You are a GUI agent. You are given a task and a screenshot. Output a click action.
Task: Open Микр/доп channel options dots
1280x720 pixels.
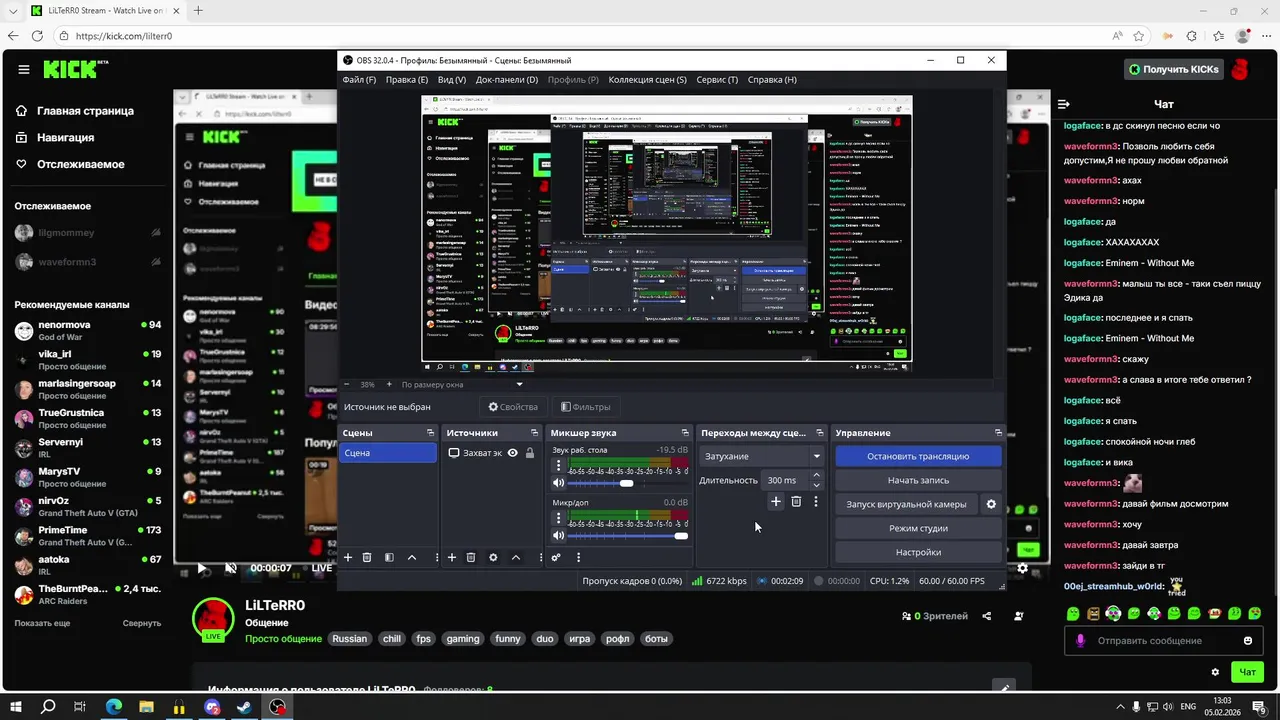[558, 518]
